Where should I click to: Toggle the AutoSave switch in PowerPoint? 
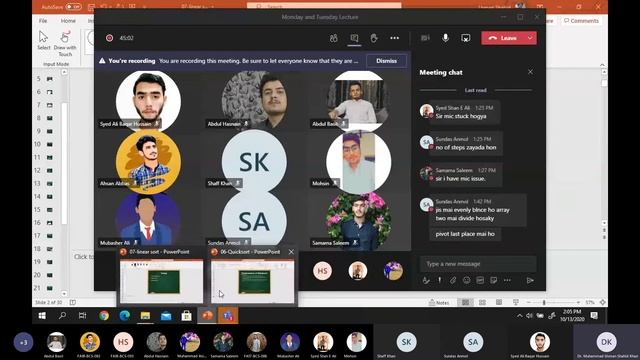[x=73, y=7]
